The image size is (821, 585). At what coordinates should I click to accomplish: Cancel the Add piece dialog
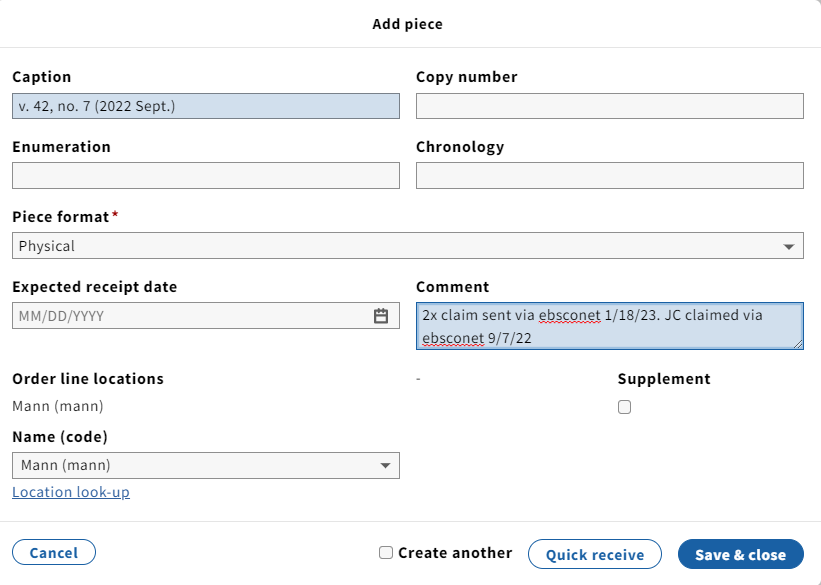[54, 553]
